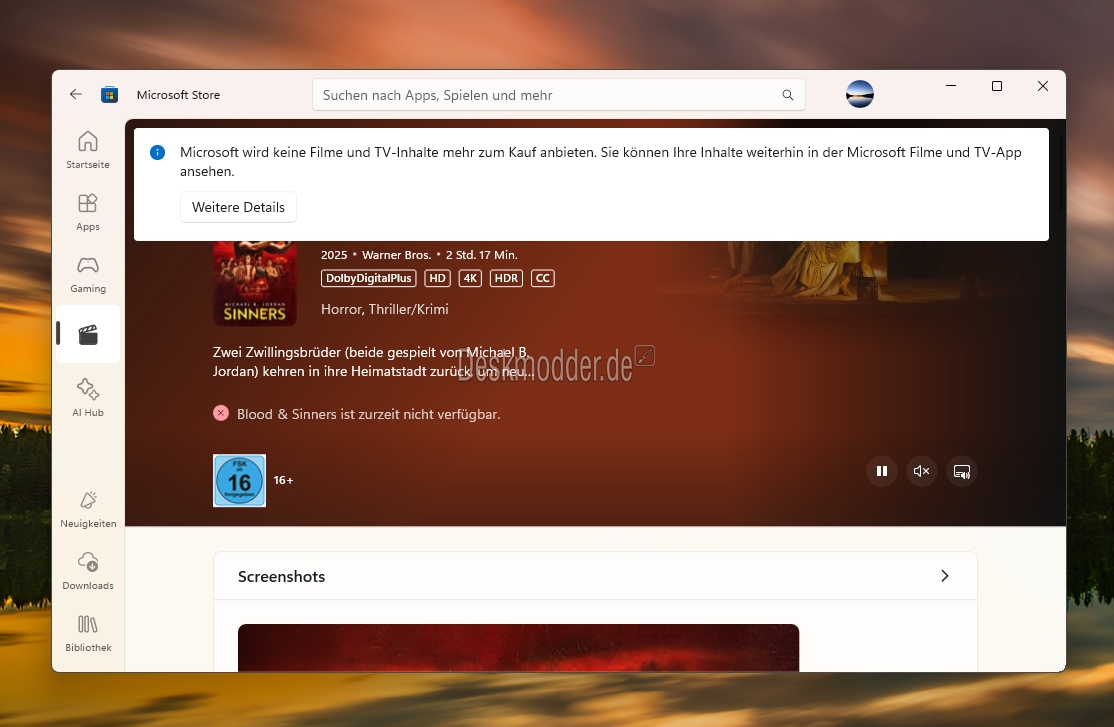1114x727 pixels.
Task: Click the Microsoft Store logo icon
Action: 109,95
